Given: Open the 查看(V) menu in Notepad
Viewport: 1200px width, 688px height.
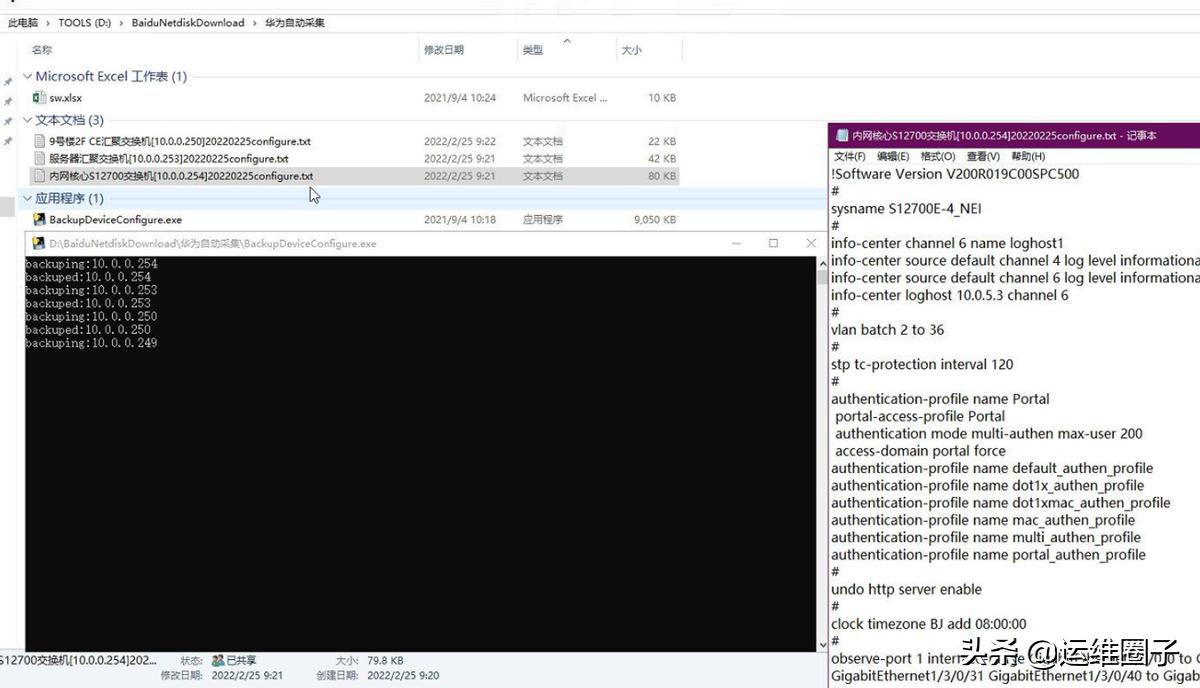Looking at the screenshot, I should point(983,156).
